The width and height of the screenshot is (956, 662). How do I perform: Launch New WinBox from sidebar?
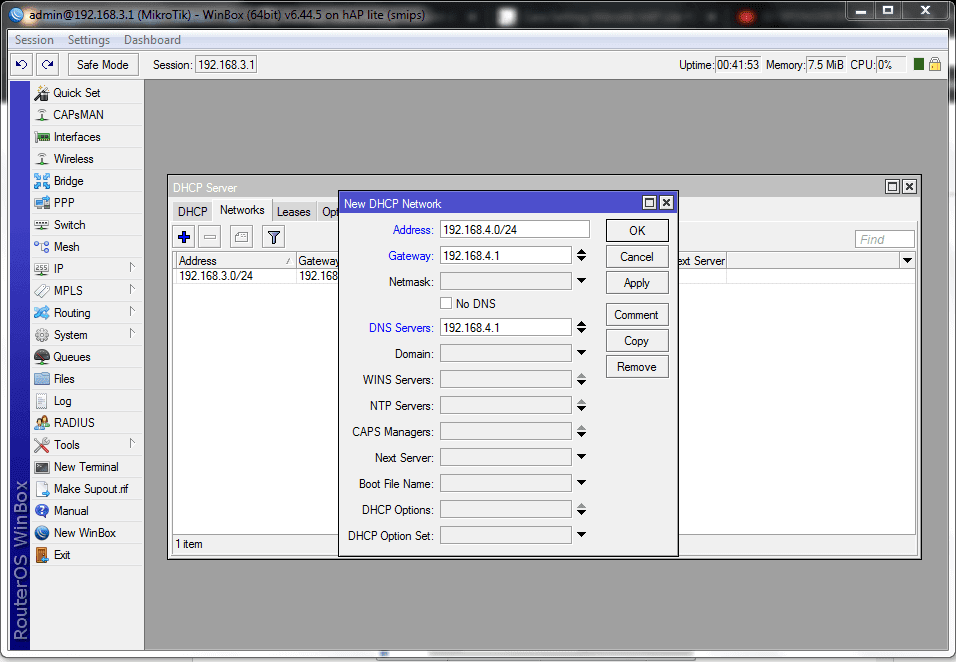point(87,532)
